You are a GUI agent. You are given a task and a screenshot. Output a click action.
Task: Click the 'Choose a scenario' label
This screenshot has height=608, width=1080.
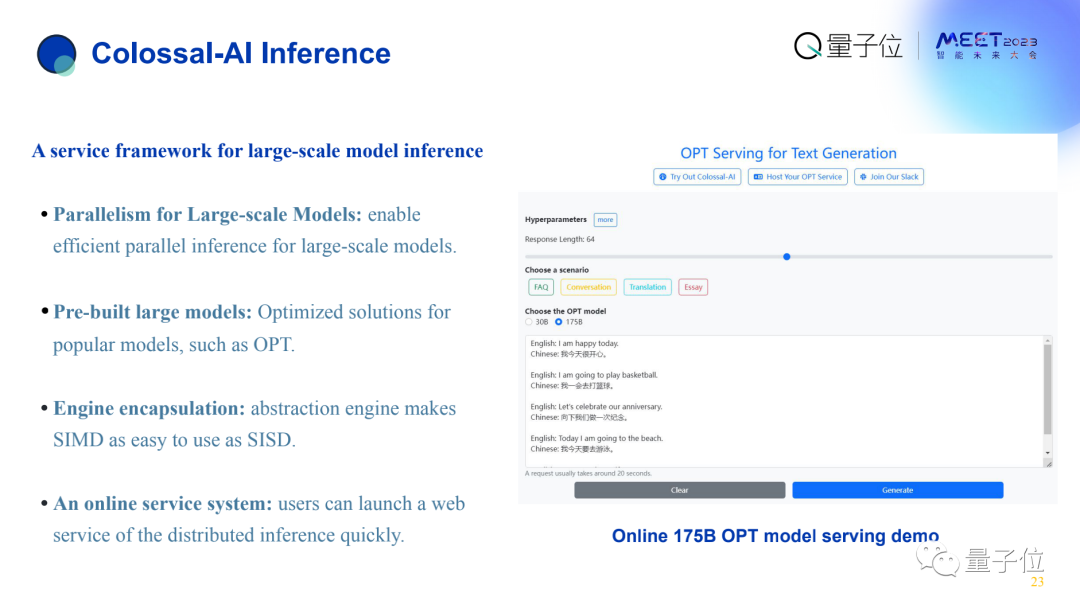[557, 270]
